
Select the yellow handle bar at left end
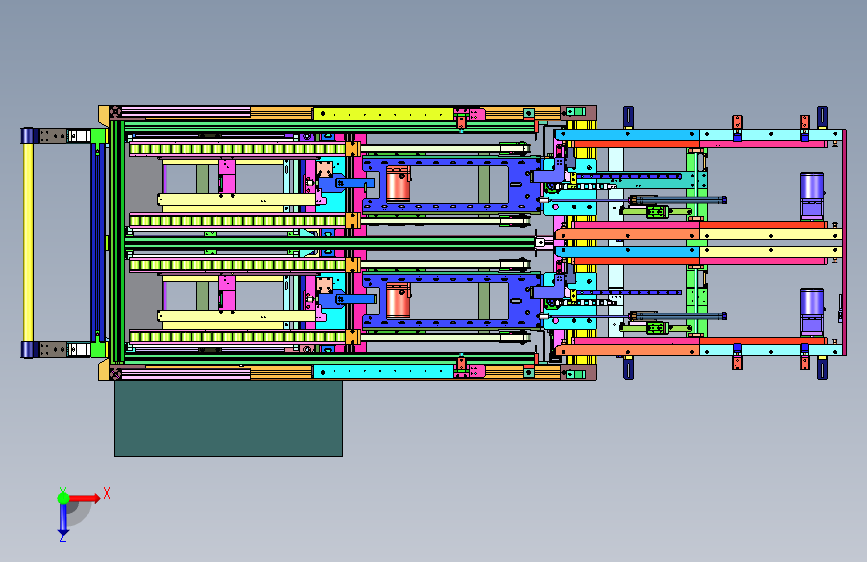tap(28, 242)
